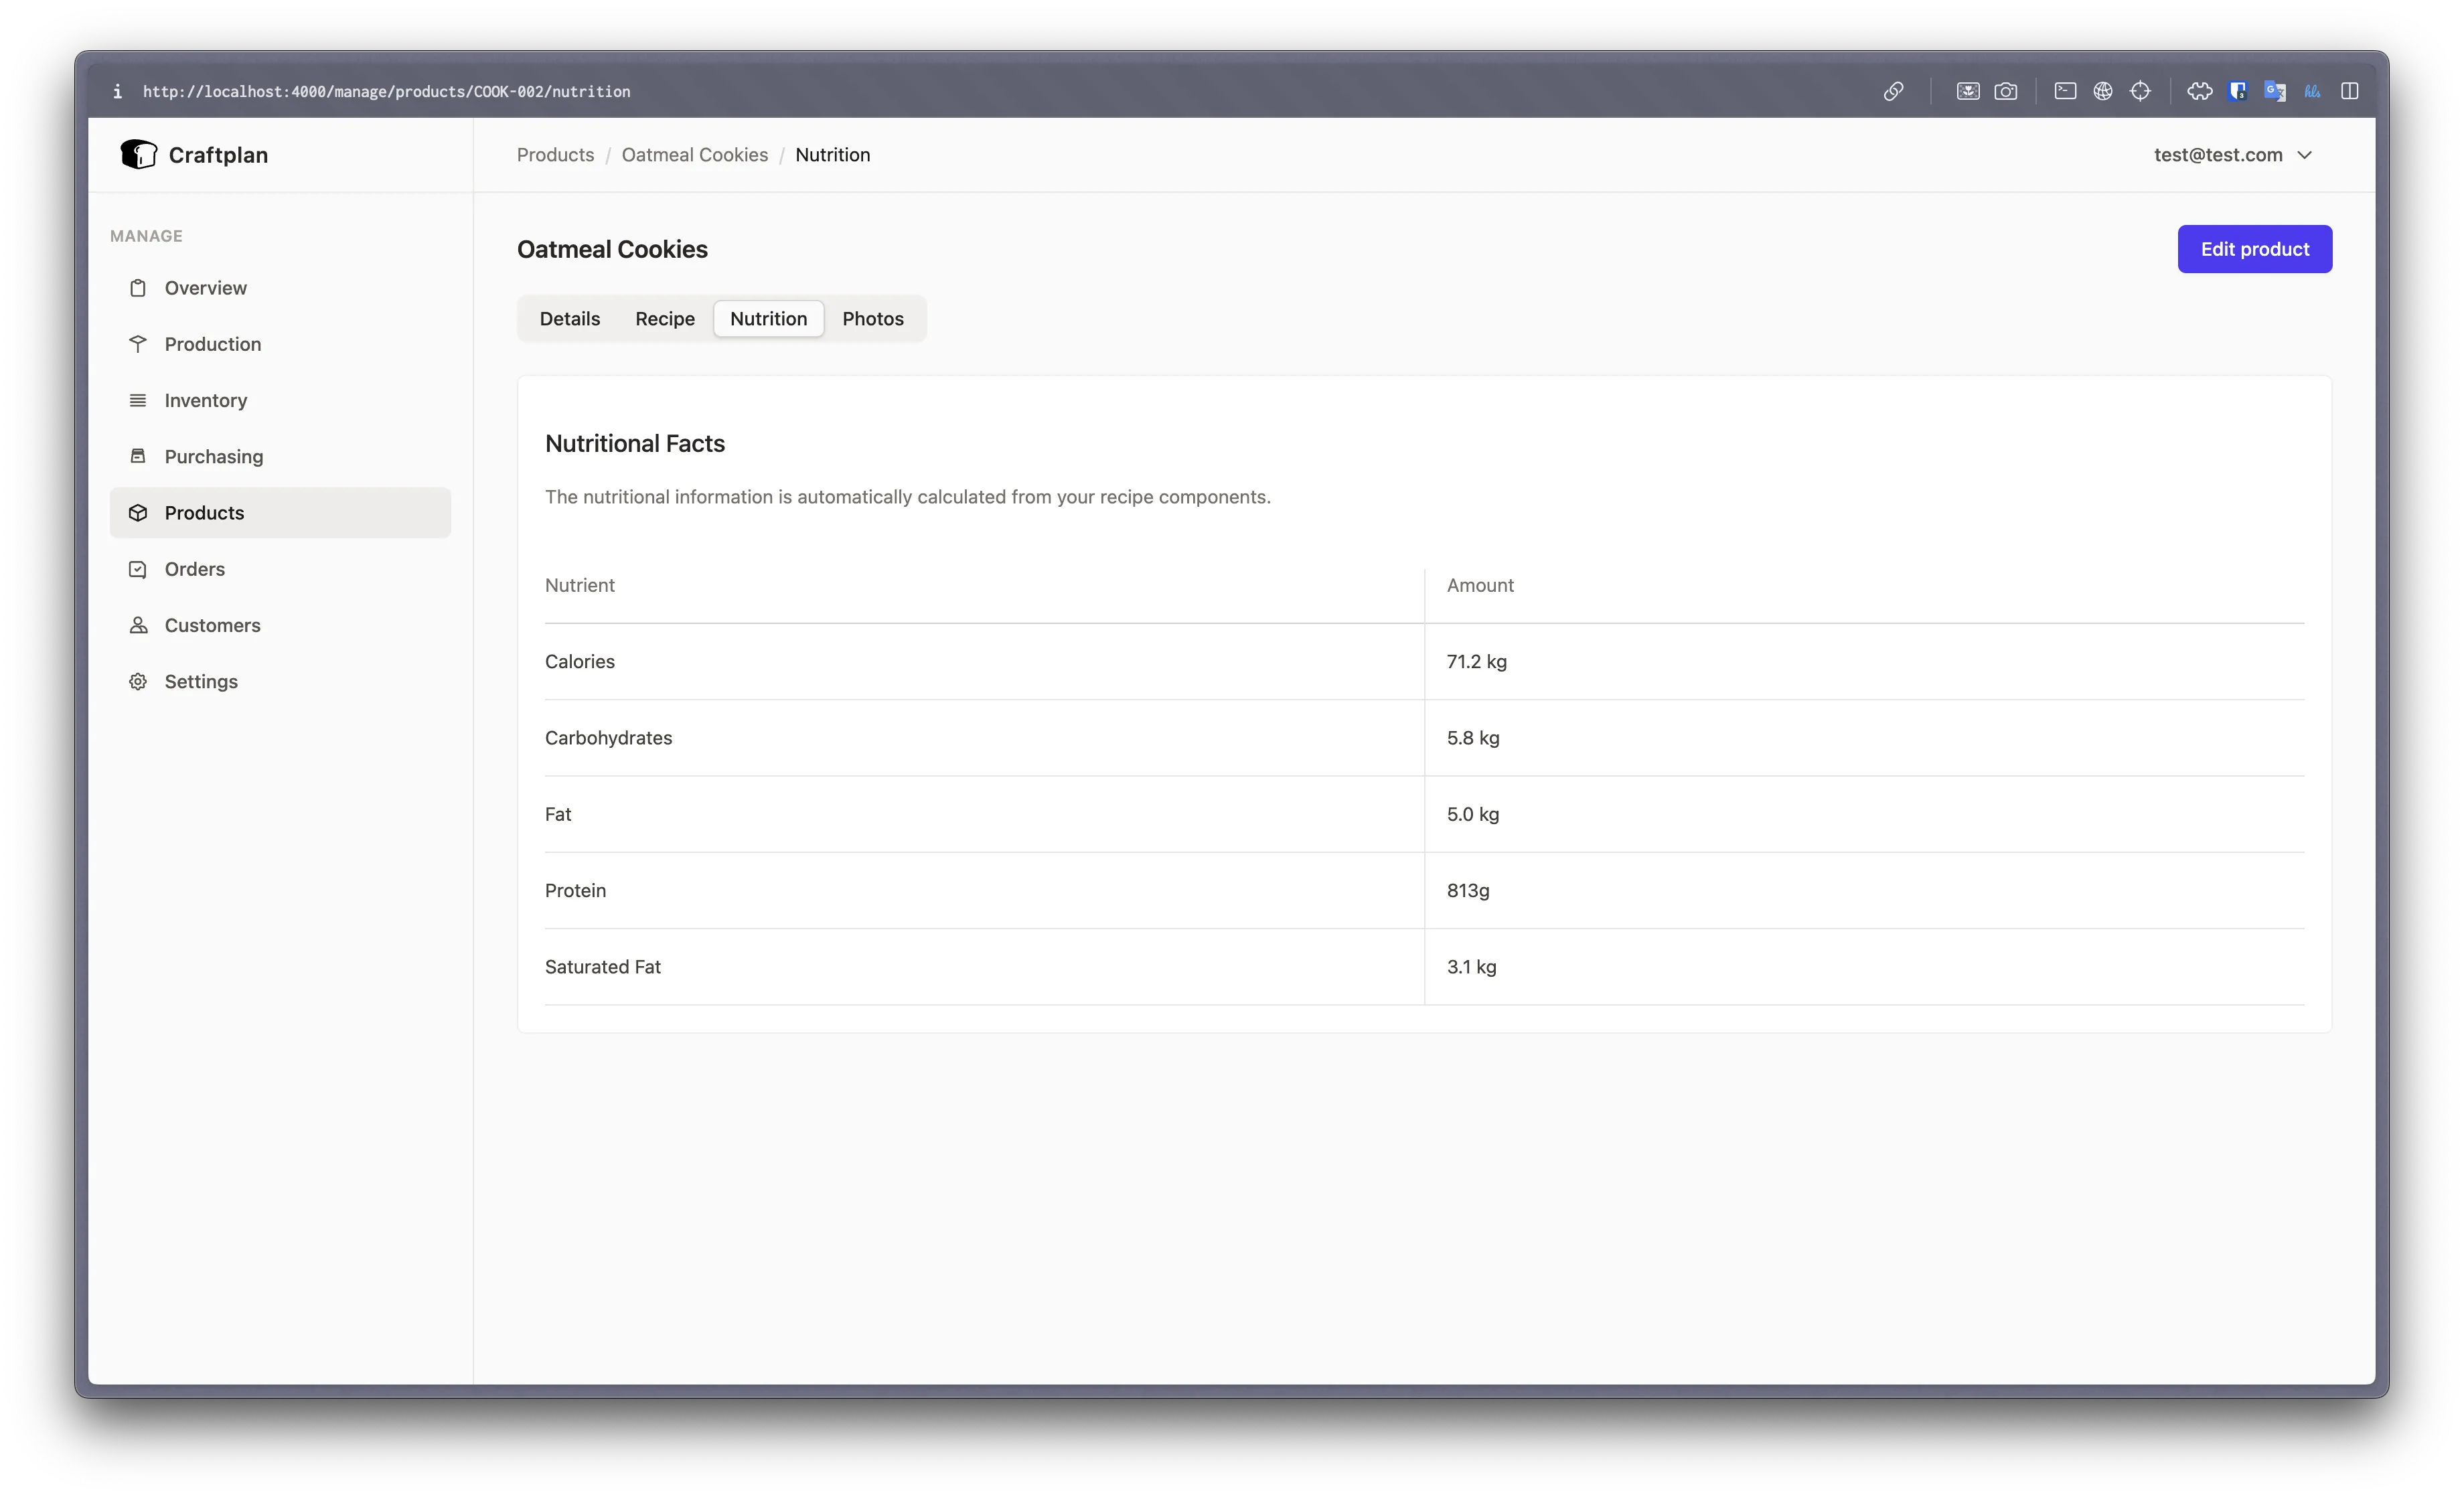
Task: Switch to the Photos tab
Action: pos(872,318)
